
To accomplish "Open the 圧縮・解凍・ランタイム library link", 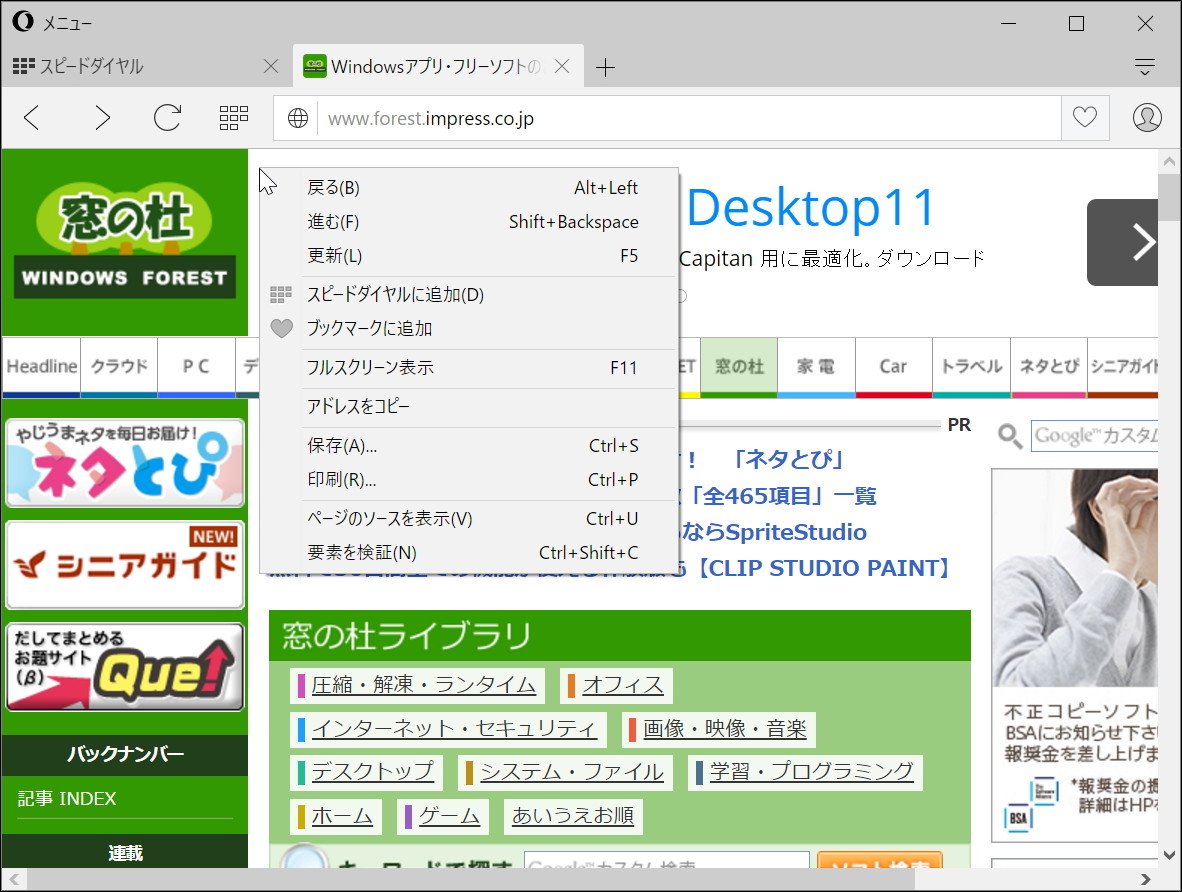I will (x=424, y=684).
